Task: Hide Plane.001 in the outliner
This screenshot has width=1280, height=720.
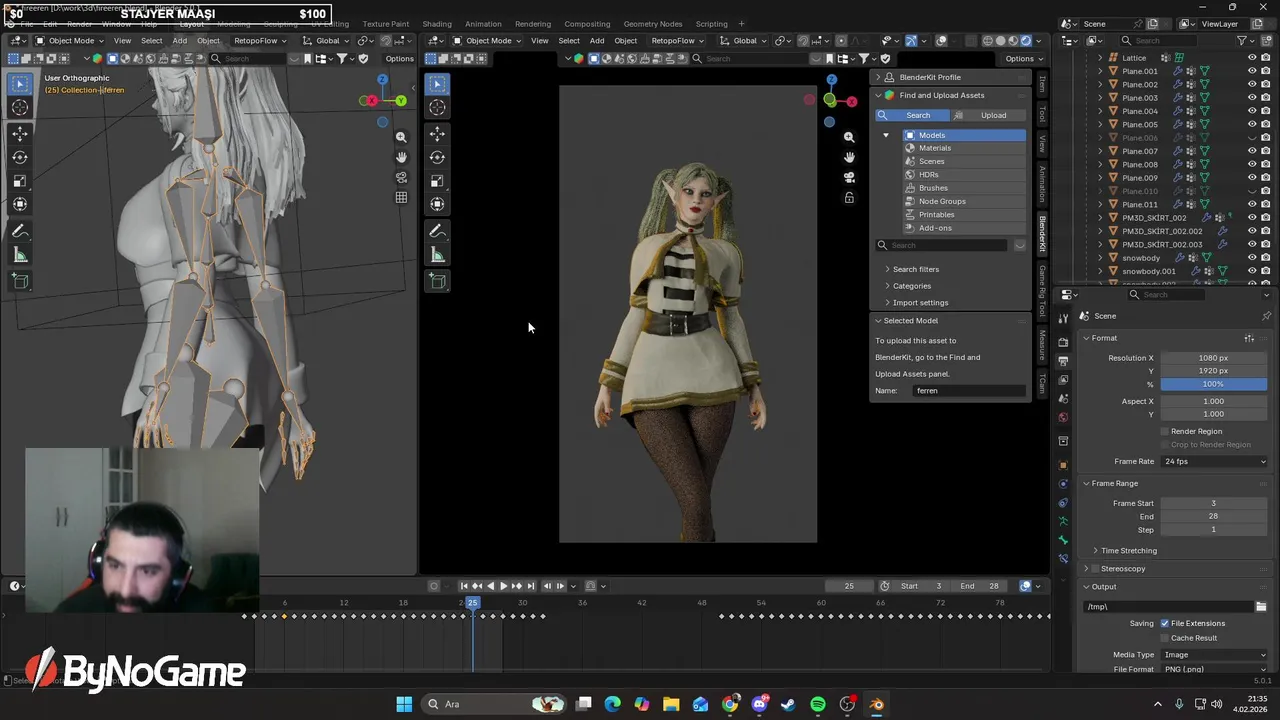Action: tap(1251, 71)
